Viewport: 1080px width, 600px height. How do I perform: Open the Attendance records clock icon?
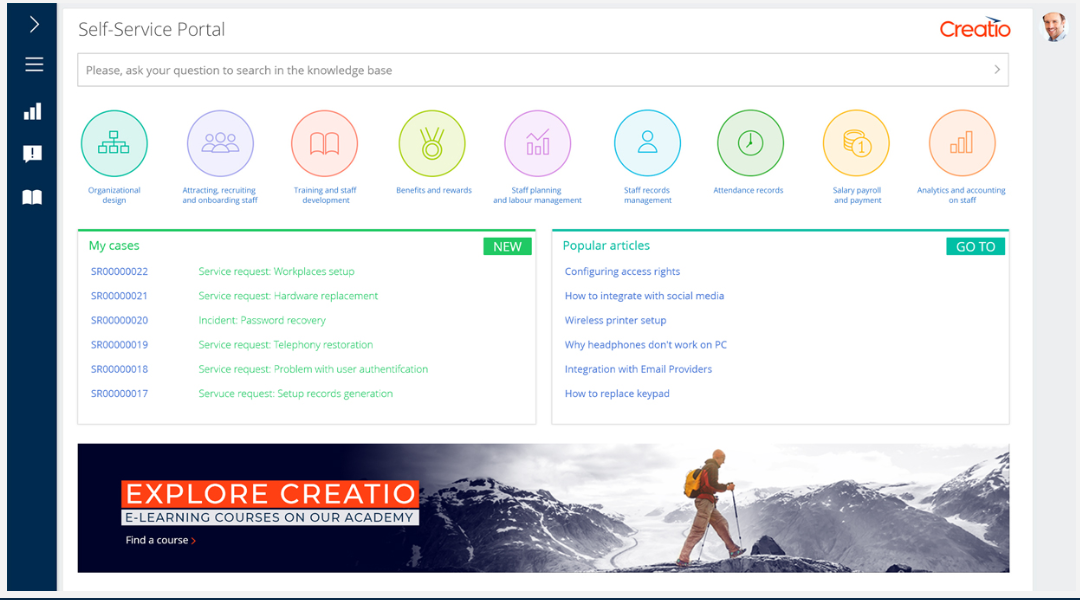749,144
